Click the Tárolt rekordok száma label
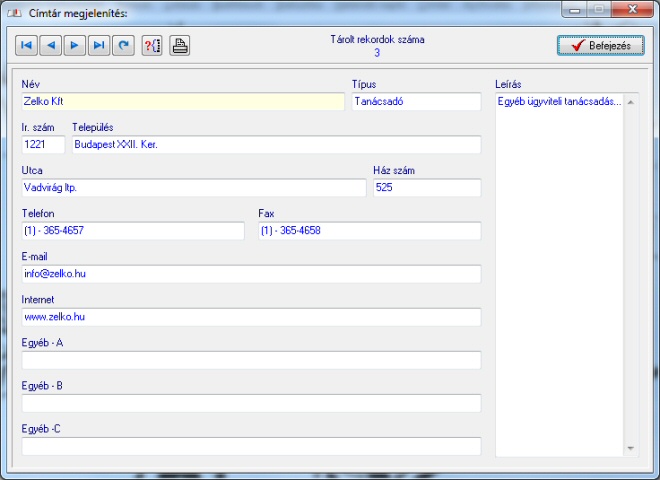 (x=377, y=40)
